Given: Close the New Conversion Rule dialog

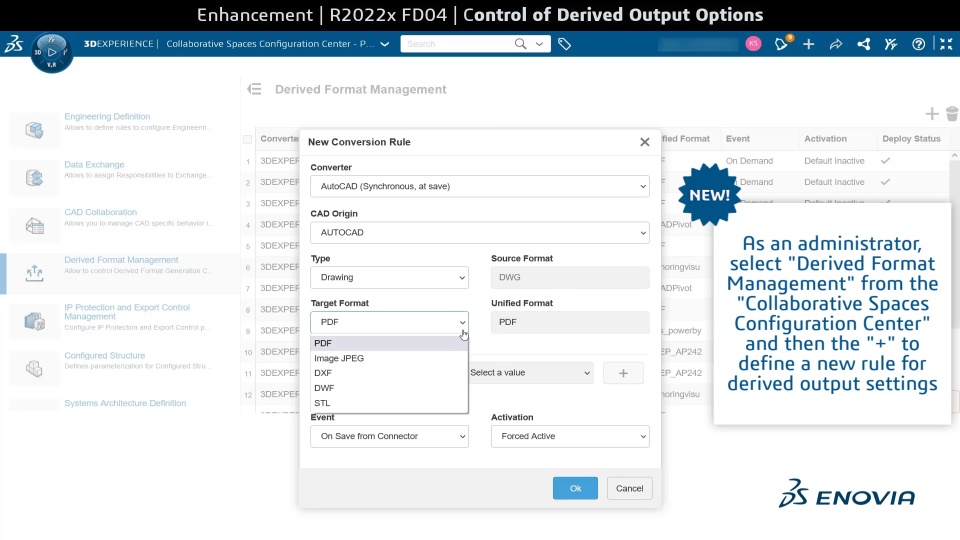Looking at the screenshot, I should coord(645,142).
